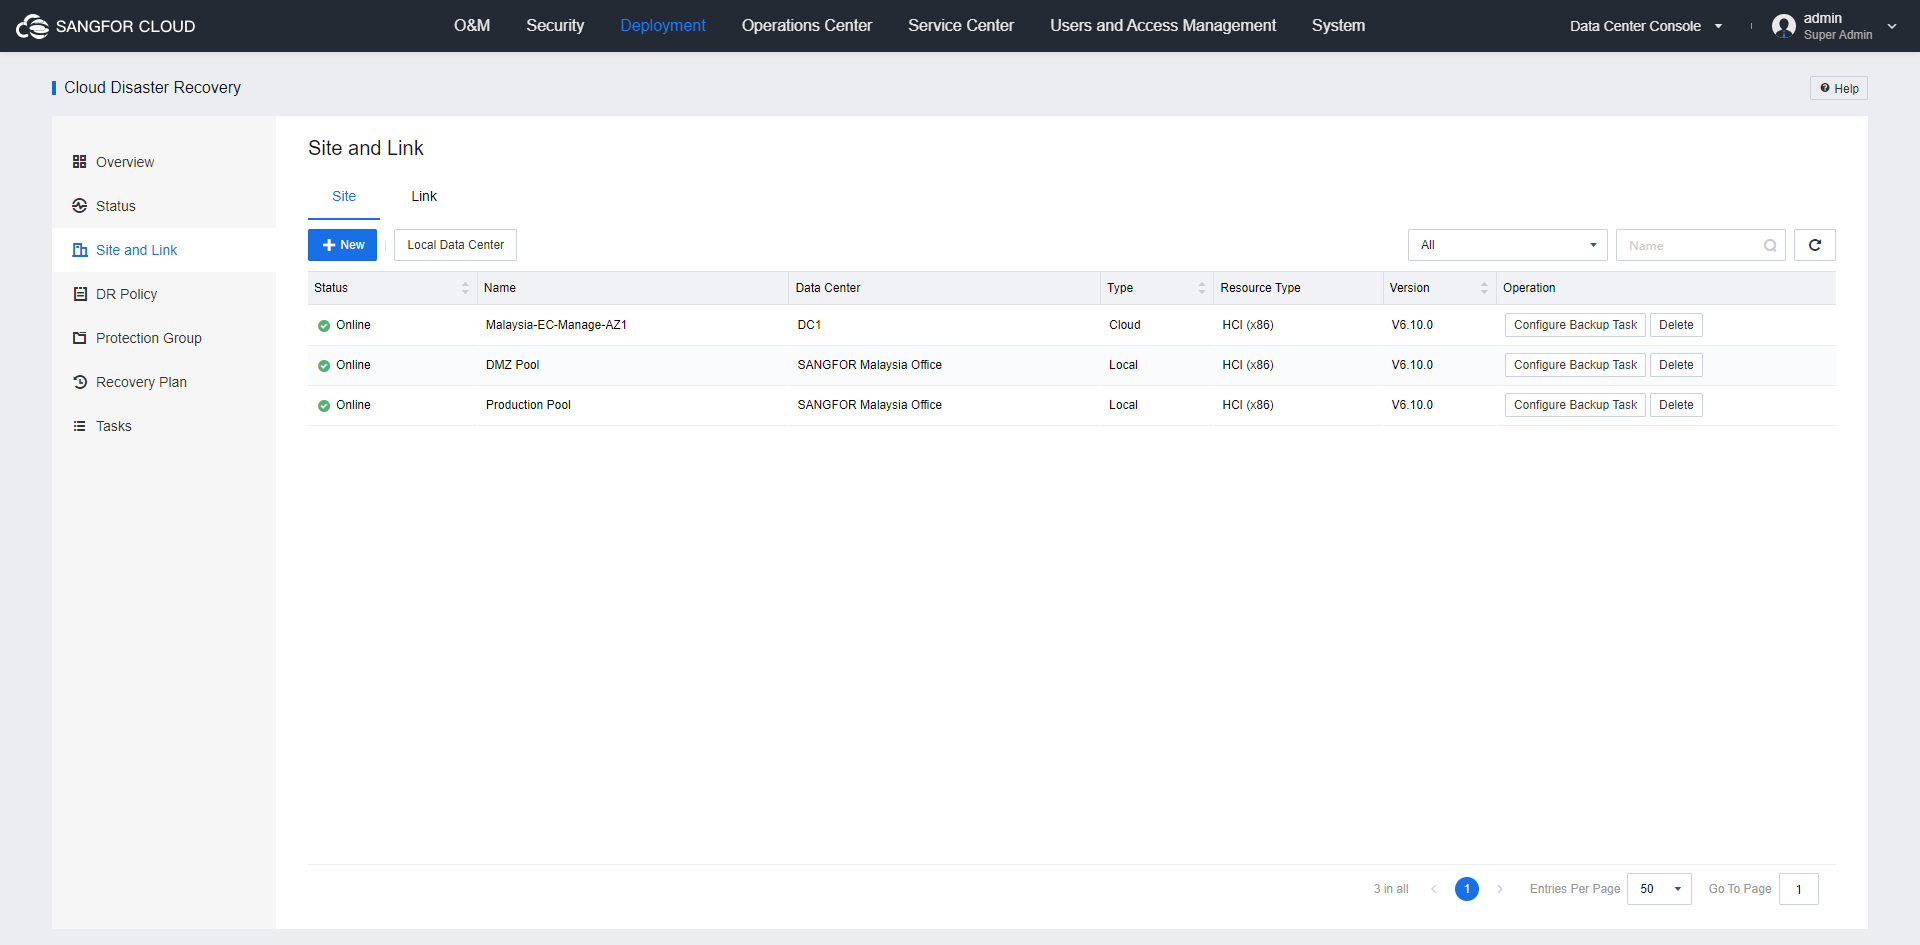Sort by the Version column arrows
1920x945 pixels.
coord(1484,288)
